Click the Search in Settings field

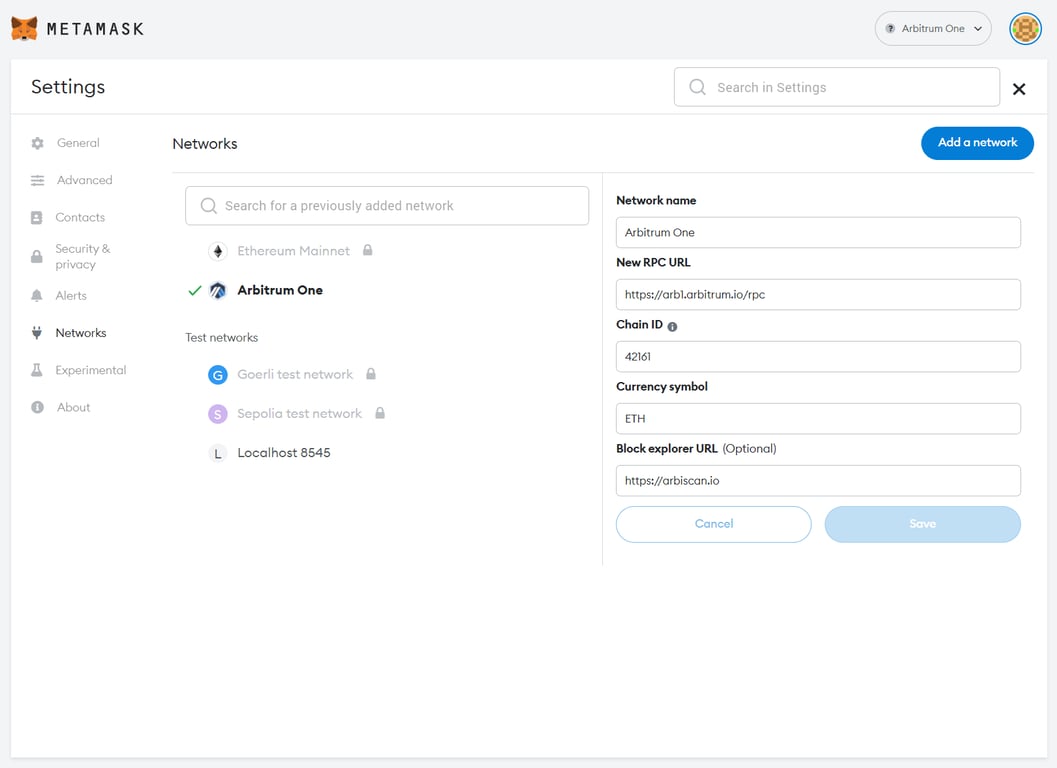836,87
